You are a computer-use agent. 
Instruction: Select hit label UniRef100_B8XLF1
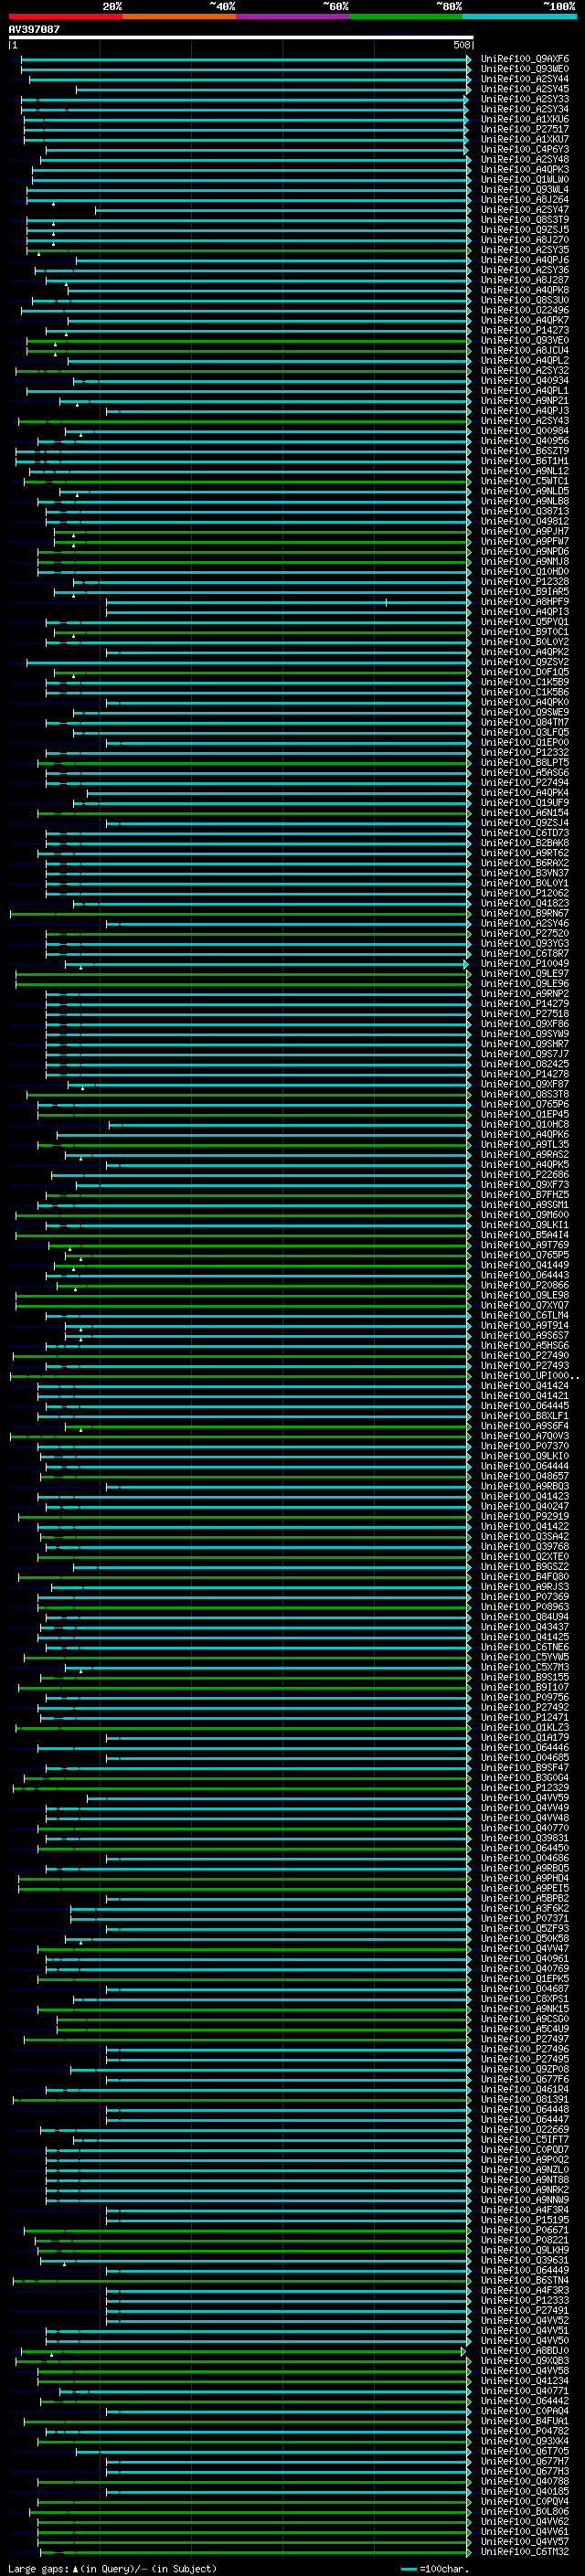(525, 1416)
